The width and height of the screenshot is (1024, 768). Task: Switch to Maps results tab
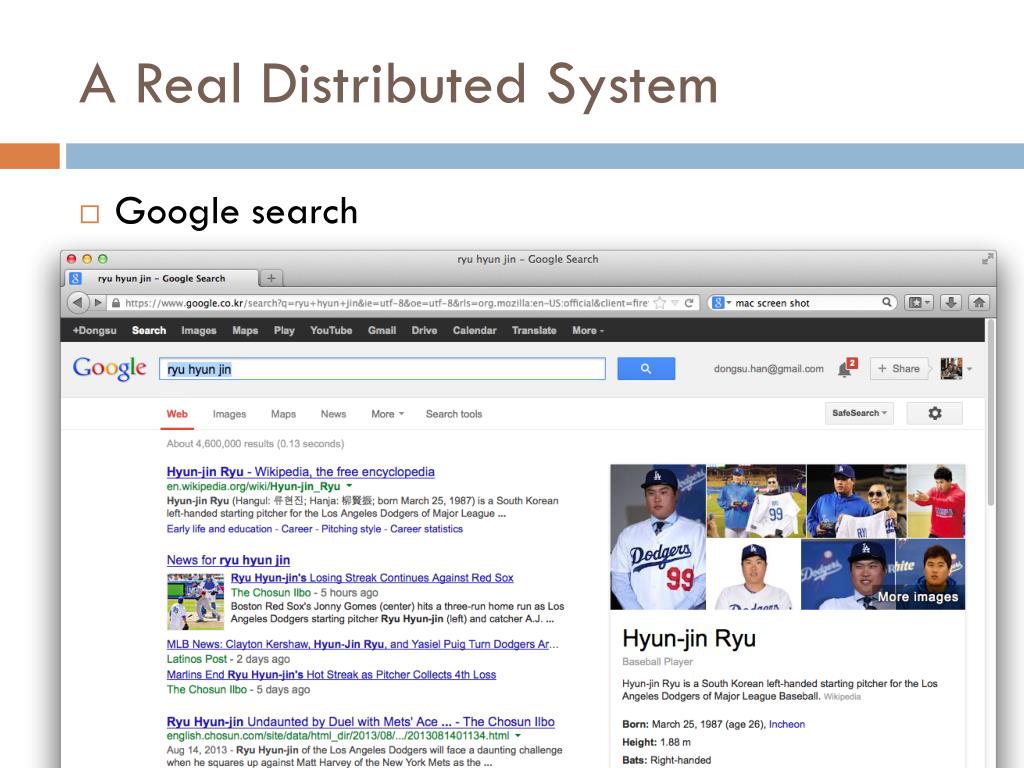[283, 414]
